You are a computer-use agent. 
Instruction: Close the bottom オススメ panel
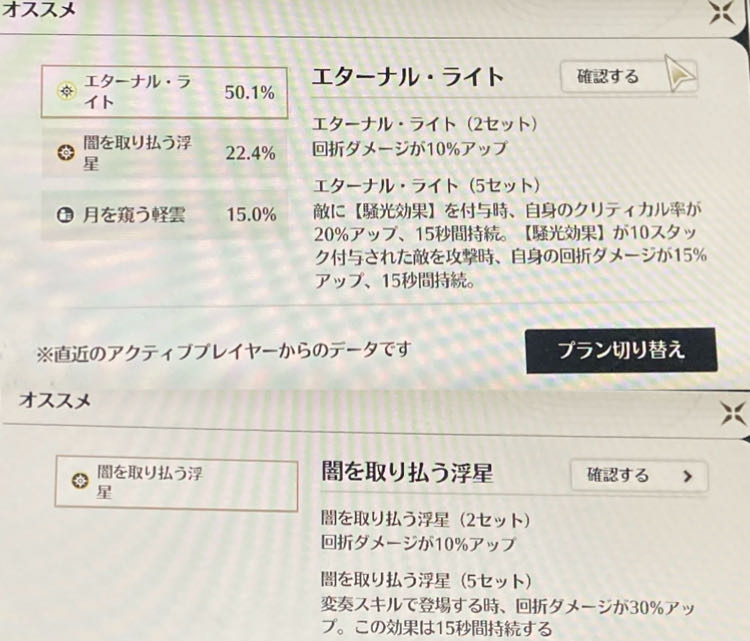pyautogui.click(x=731, y=413)
